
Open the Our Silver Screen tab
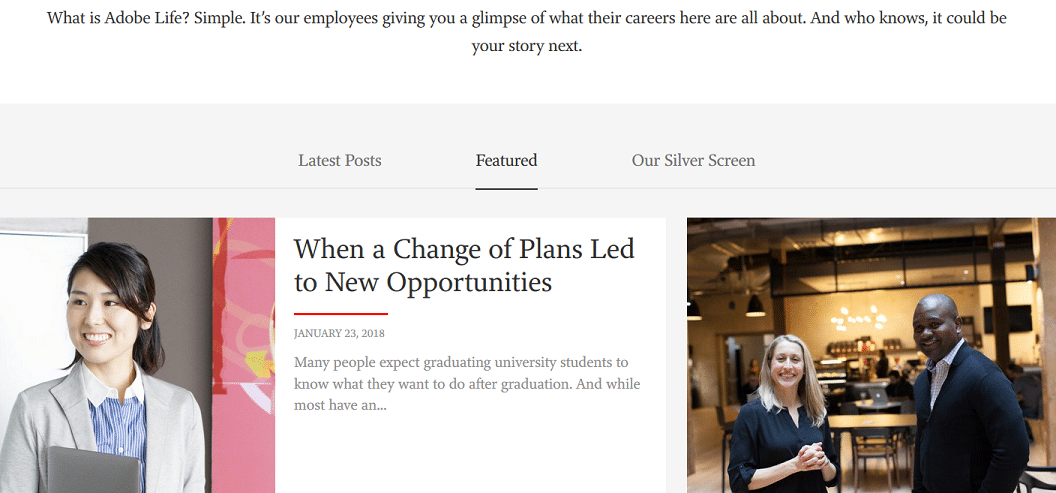pos(693,160)
